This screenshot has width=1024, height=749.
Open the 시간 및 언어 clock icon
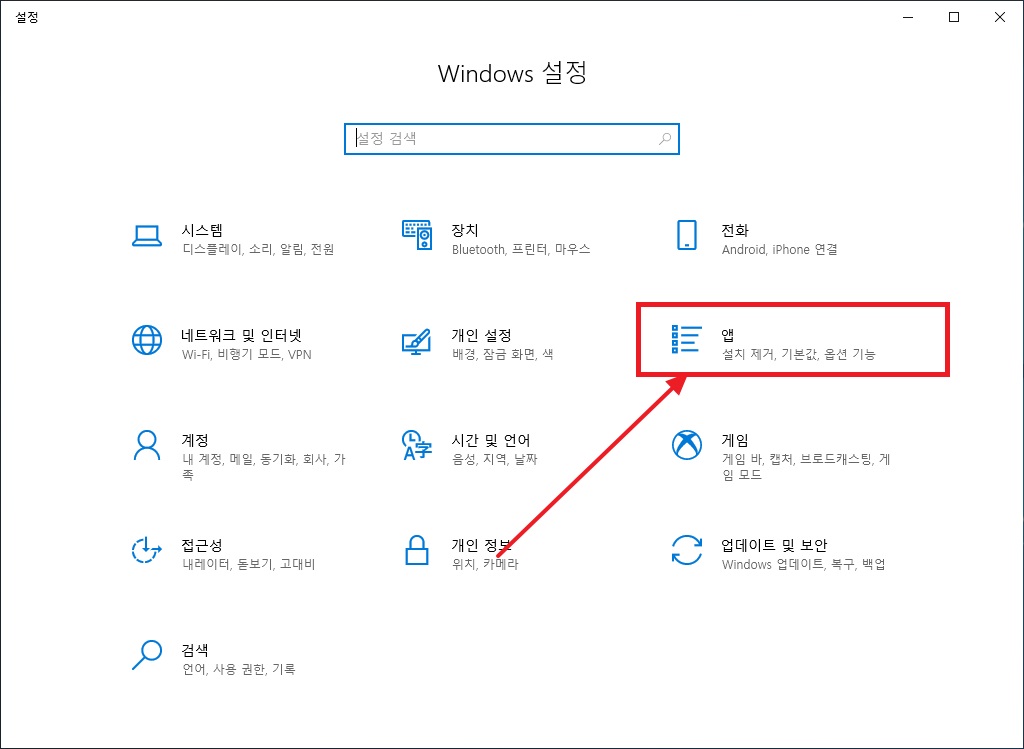(417, 445)
